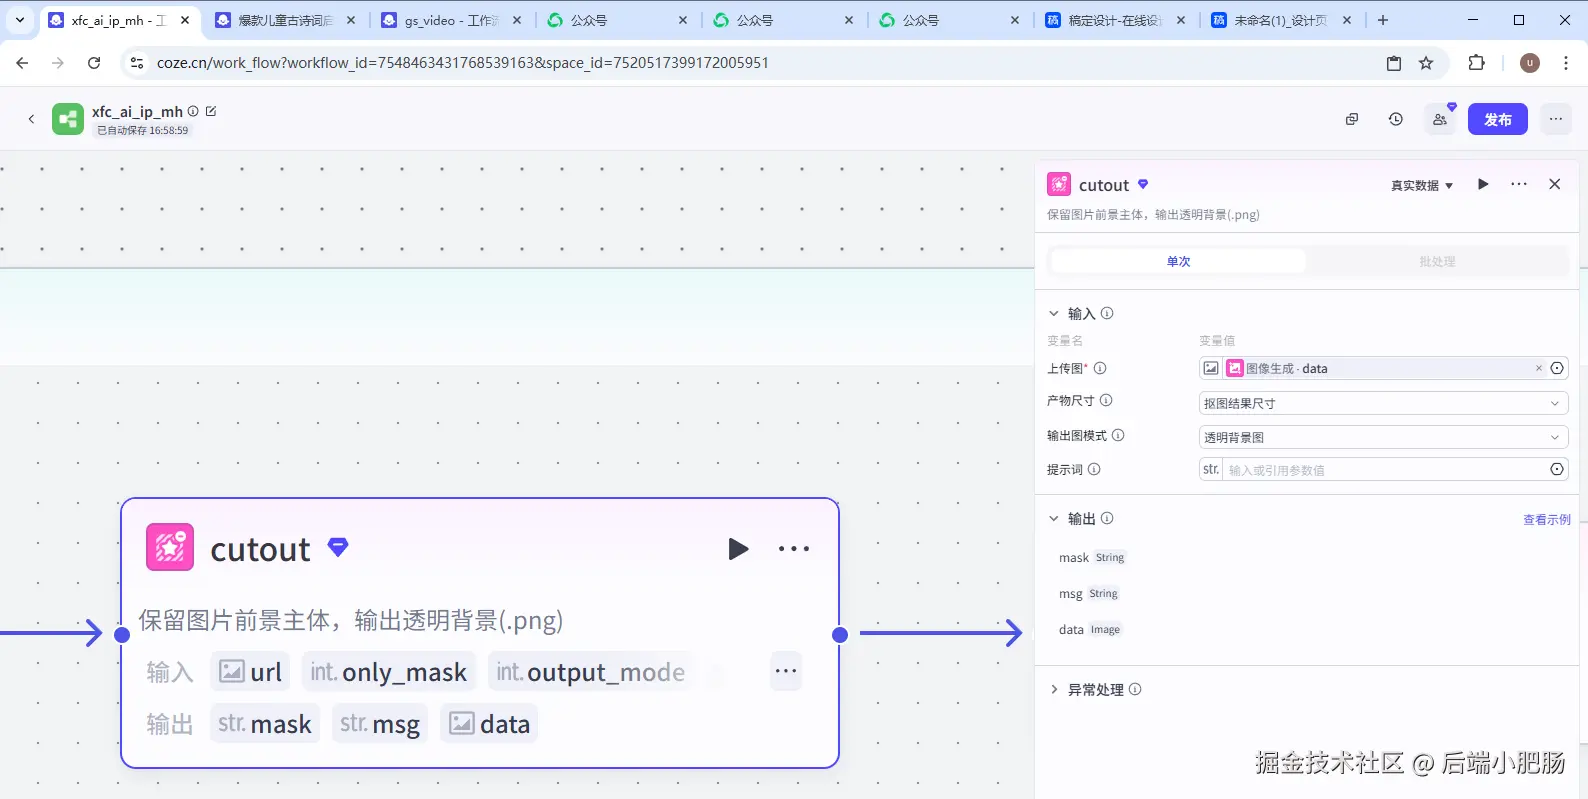The width and height of the screenshot is (1588, 799).
Task: Show info tooltip for 异常处理
Action: [x=1135, y=689]
